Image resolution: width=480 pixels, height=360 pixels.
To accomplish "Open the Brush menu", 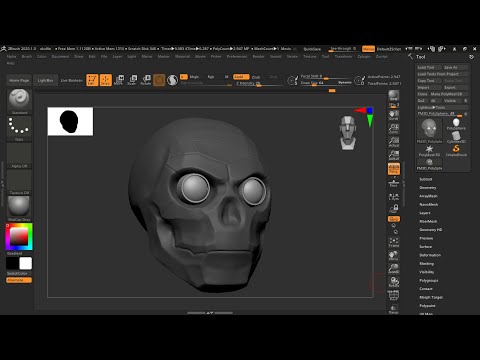I will pos(27,57).
